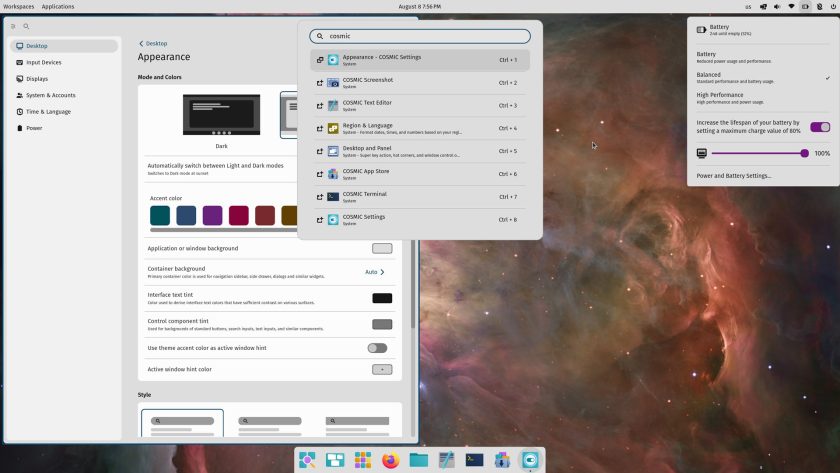Screen dimensions: 840x473
Task: Select the High Performance power profile
Action: (x=763, y=98)
